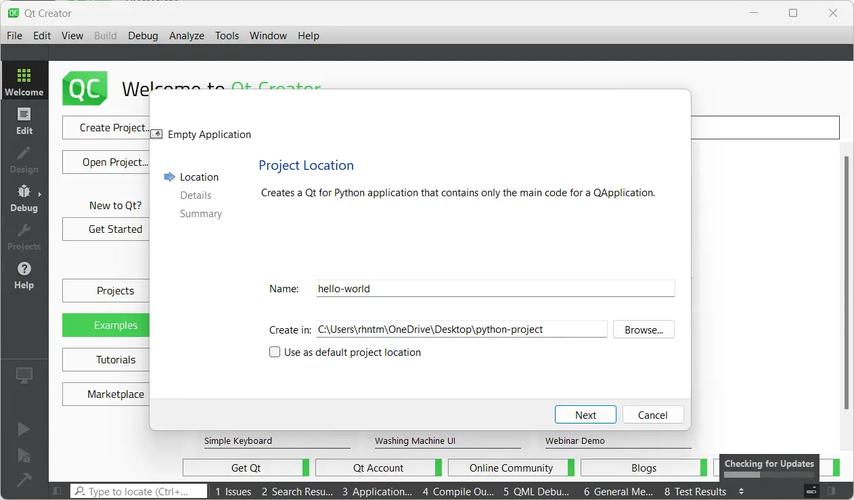Click Next in project wizard
This screenshot has height=500, width=854.
coord(585,415)
